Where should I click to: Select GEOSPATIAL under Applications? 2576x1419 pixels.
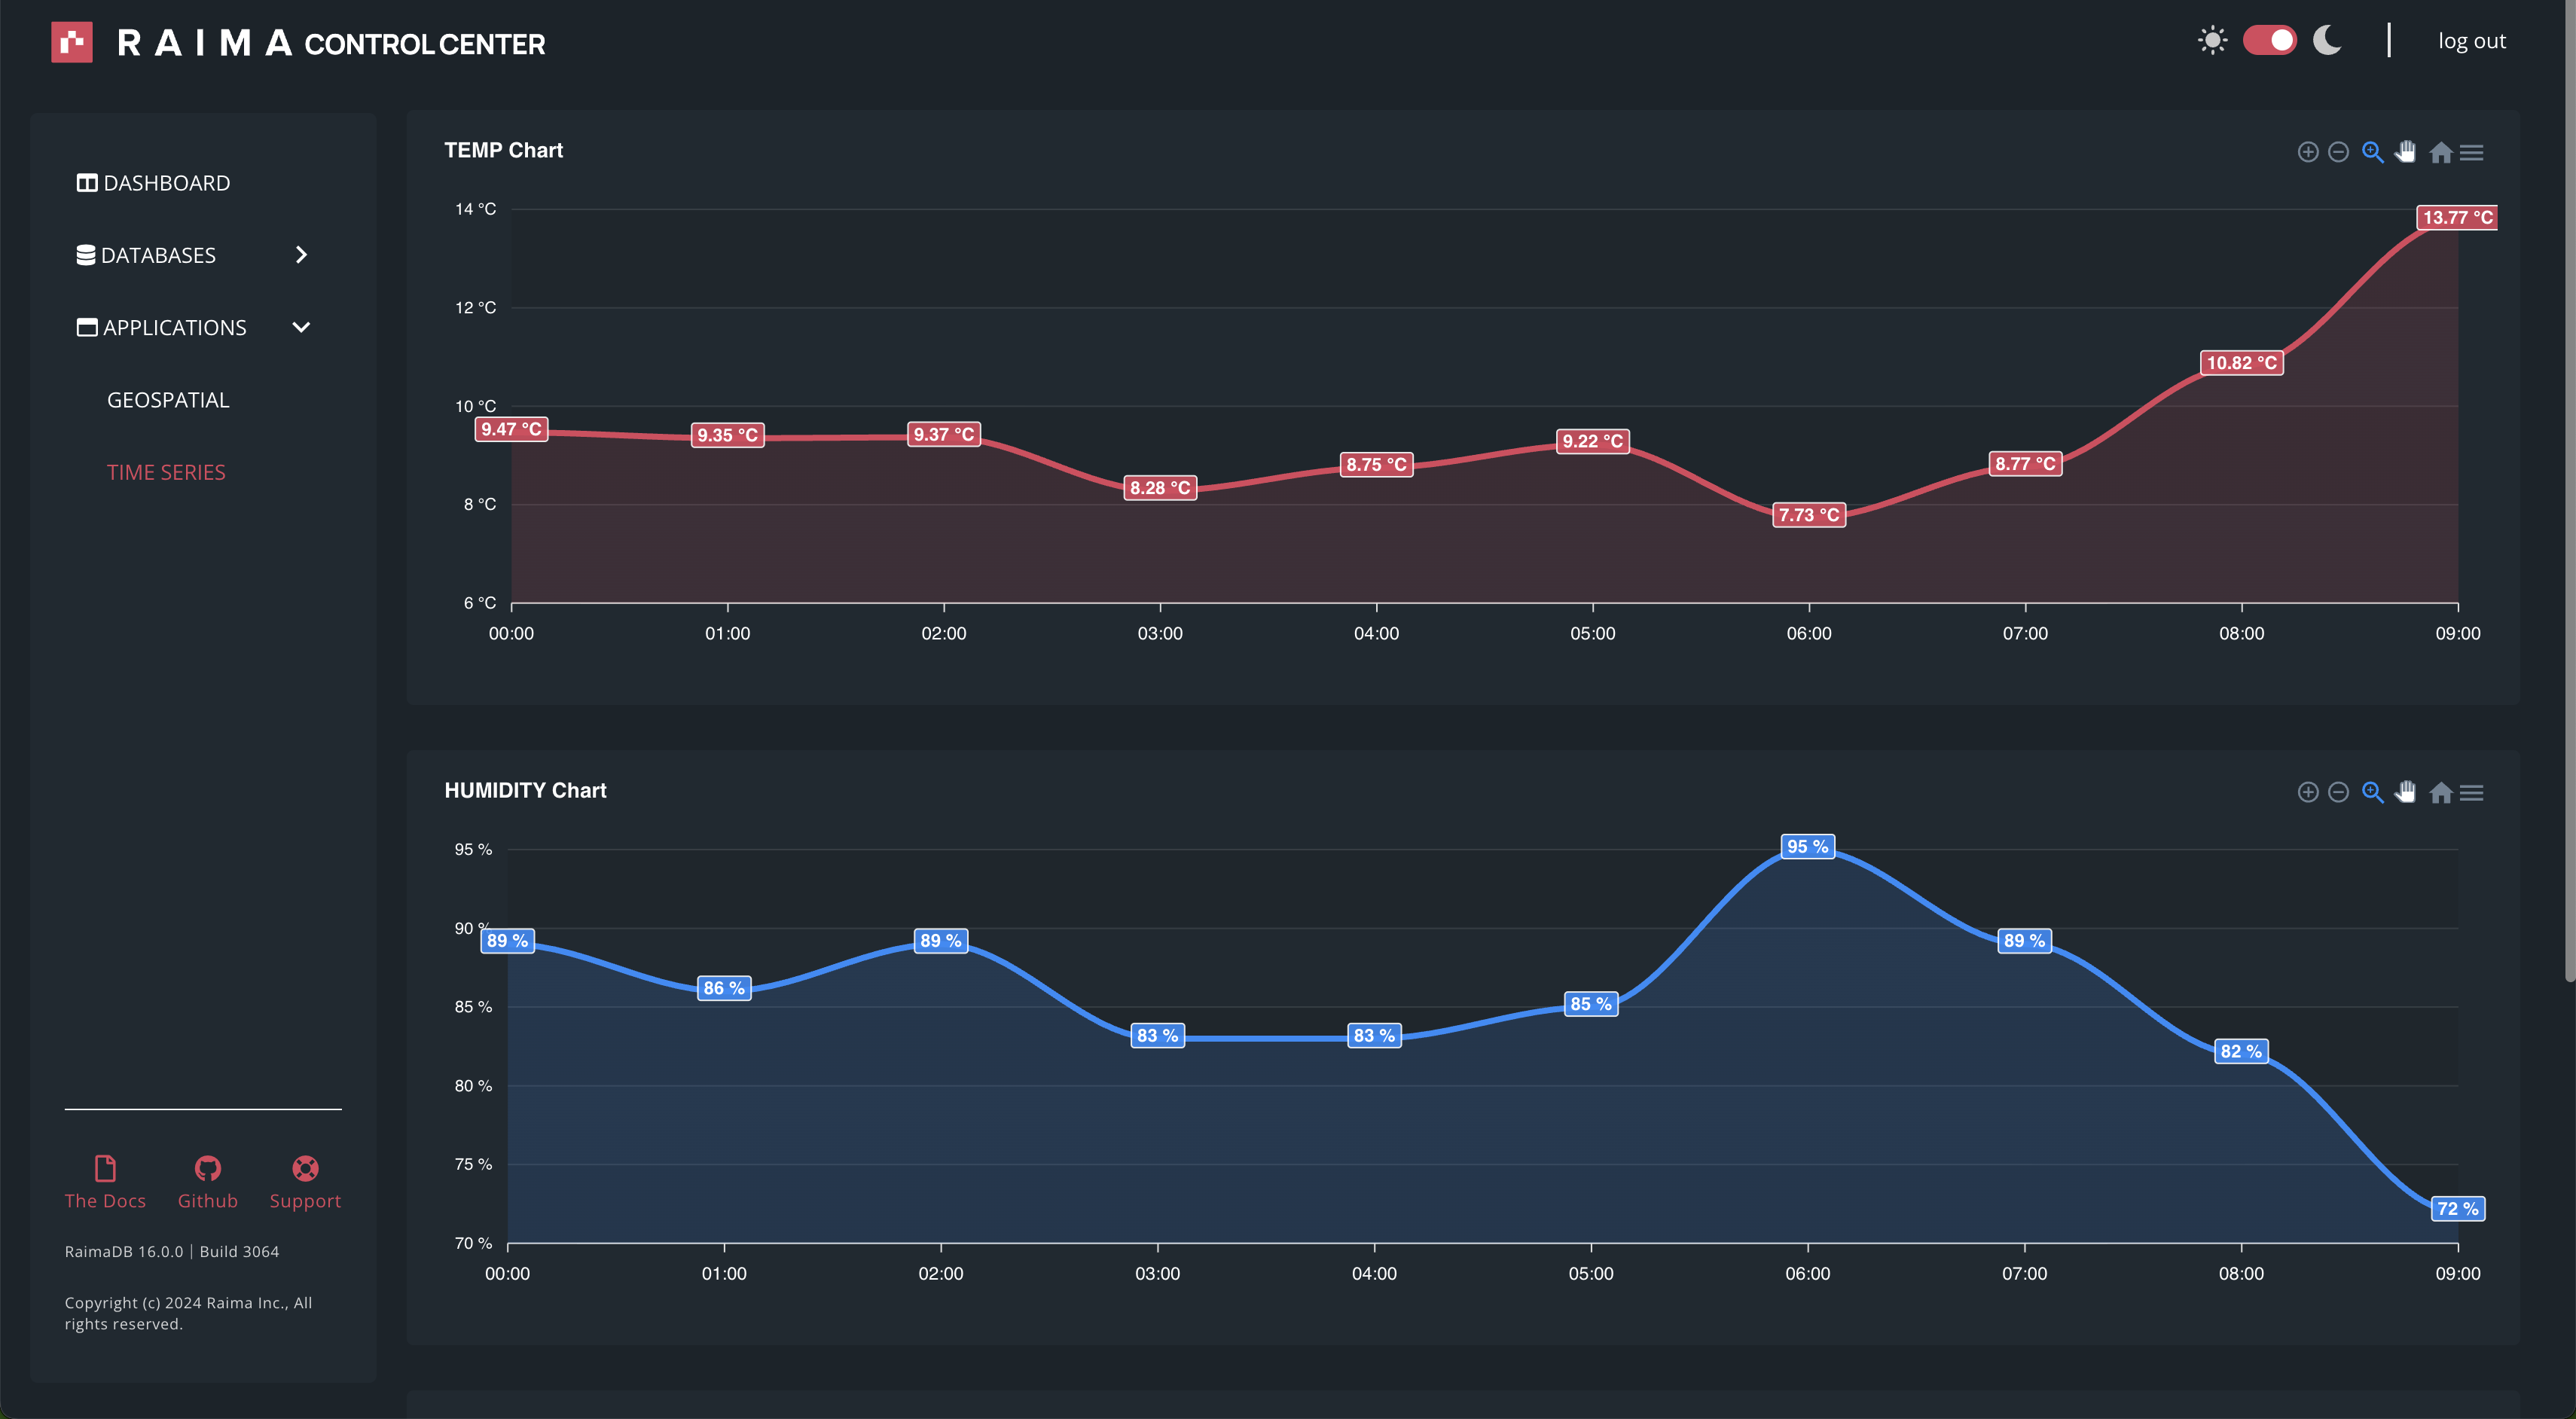168,400
